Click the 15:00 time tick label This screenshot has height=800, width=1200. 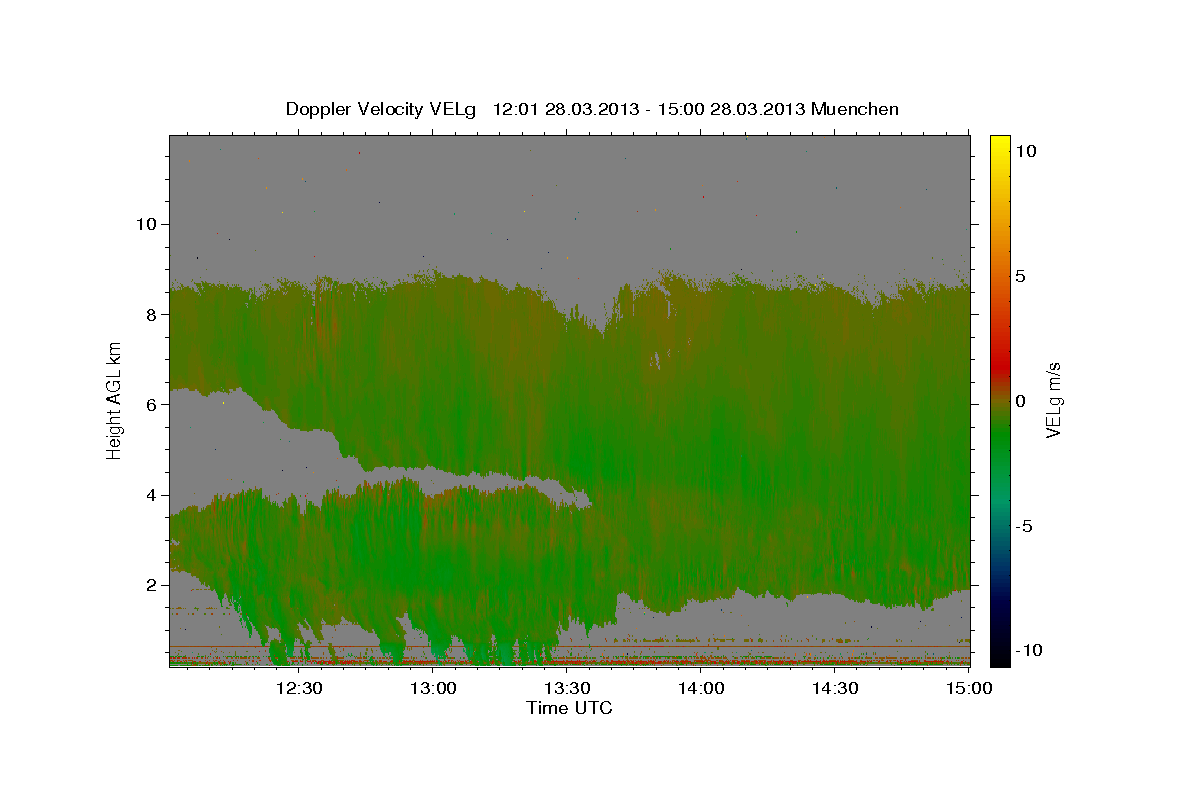coord(967,688)
